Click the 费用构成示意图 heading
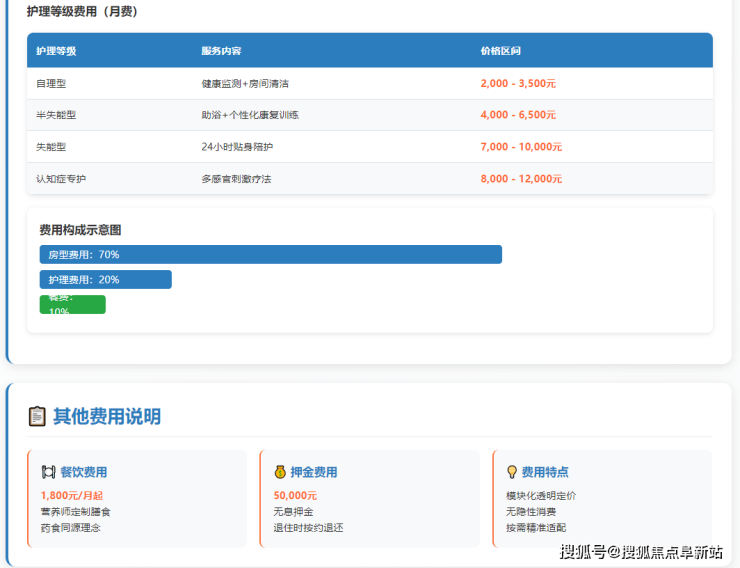 (x=80, y=230)
